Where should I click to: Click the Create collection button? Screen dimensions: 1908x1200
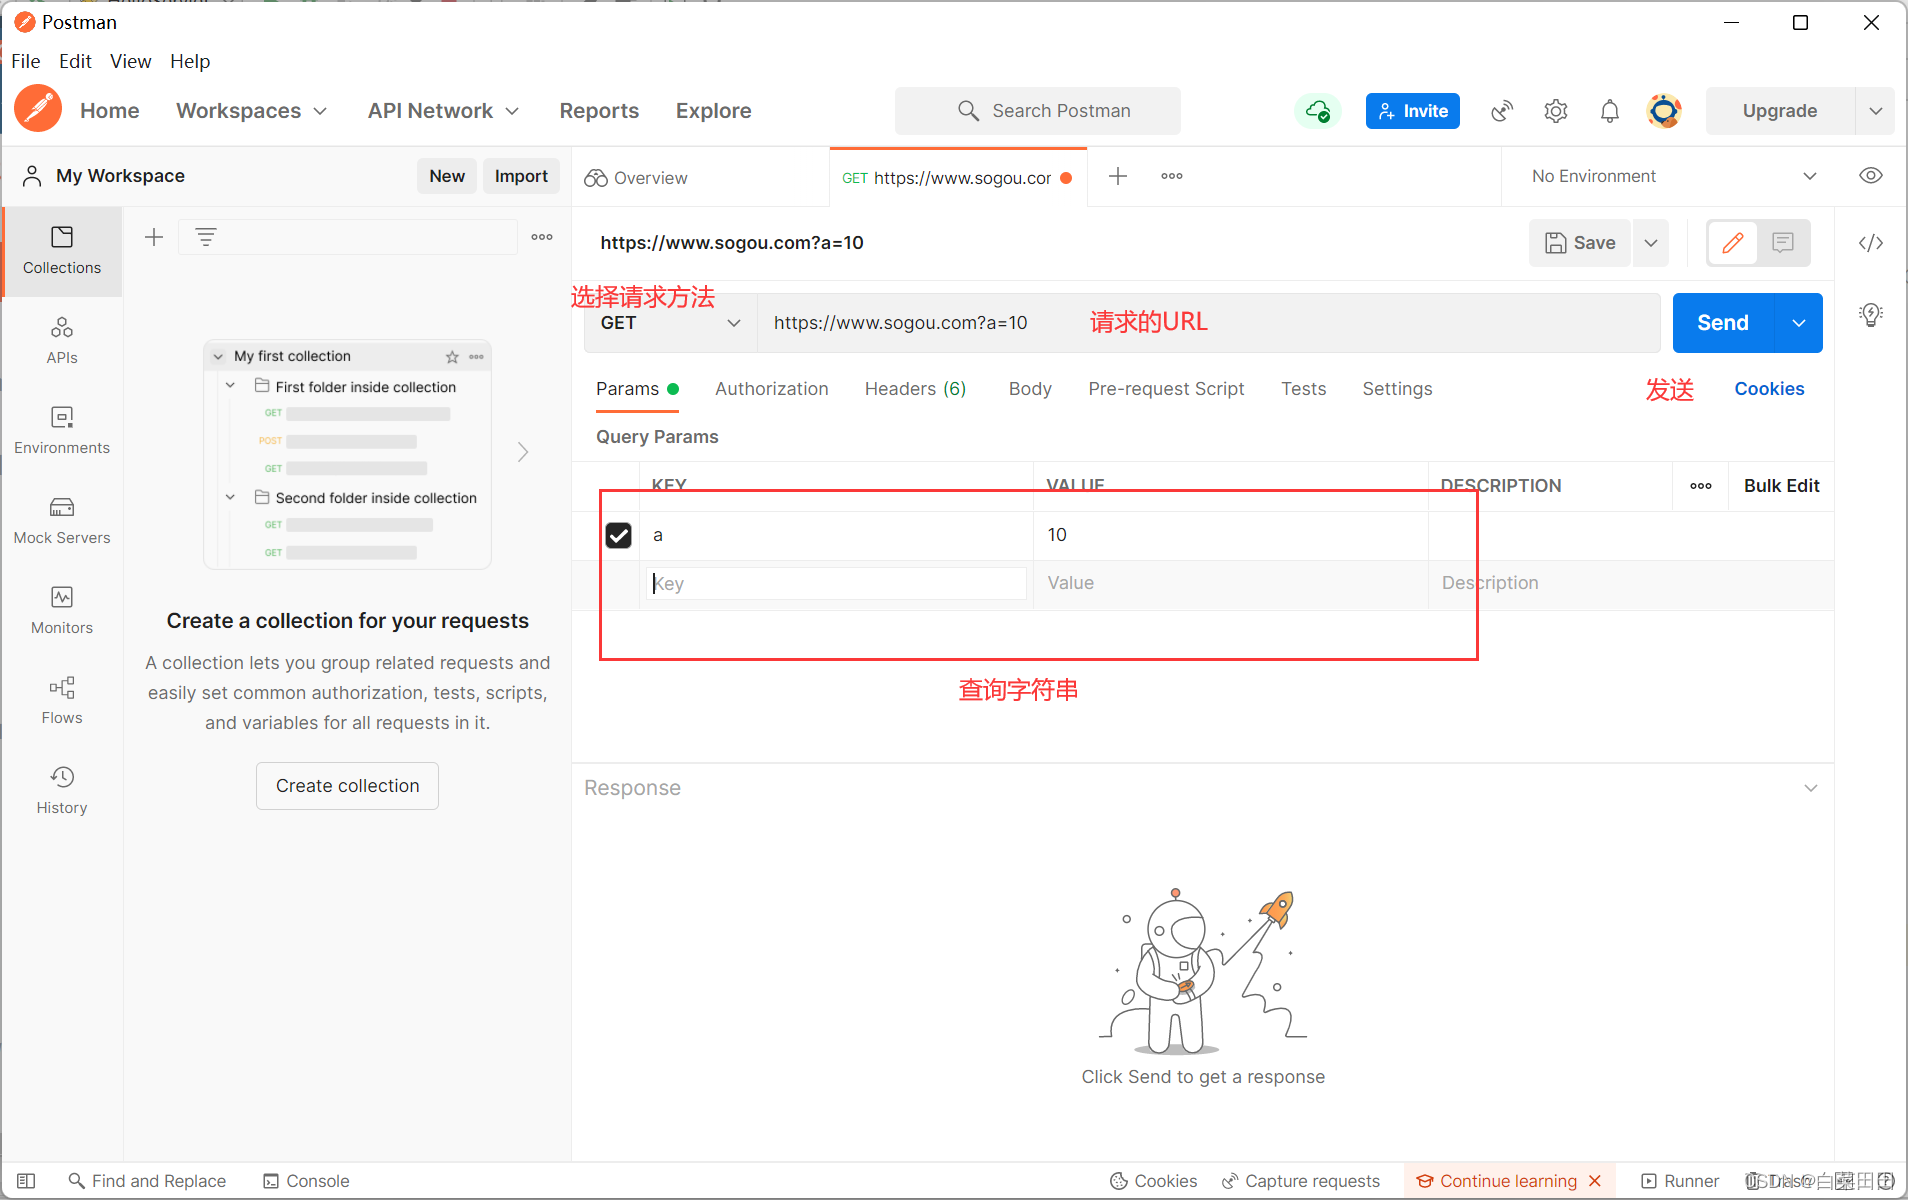coord(347,786)
